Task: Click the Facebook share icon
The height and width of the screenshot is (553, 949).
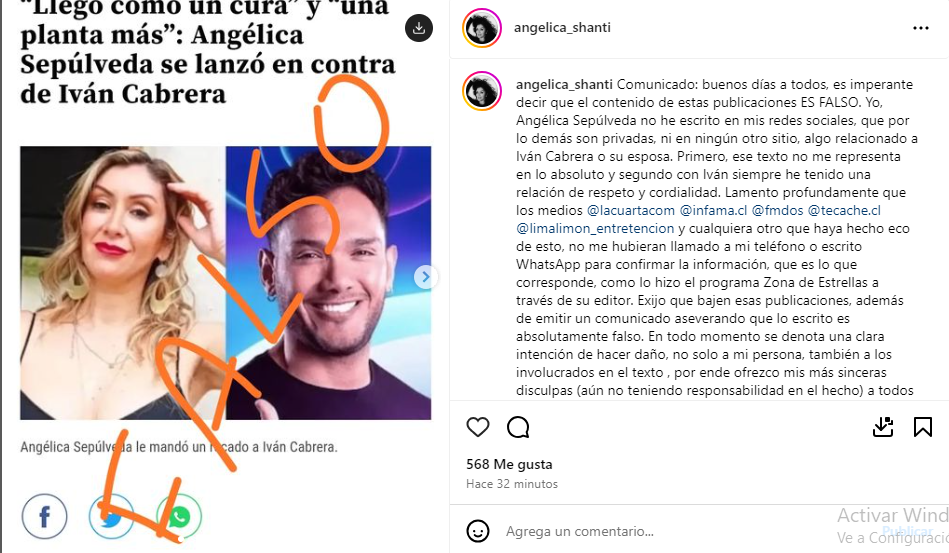Action: [44, 517]
